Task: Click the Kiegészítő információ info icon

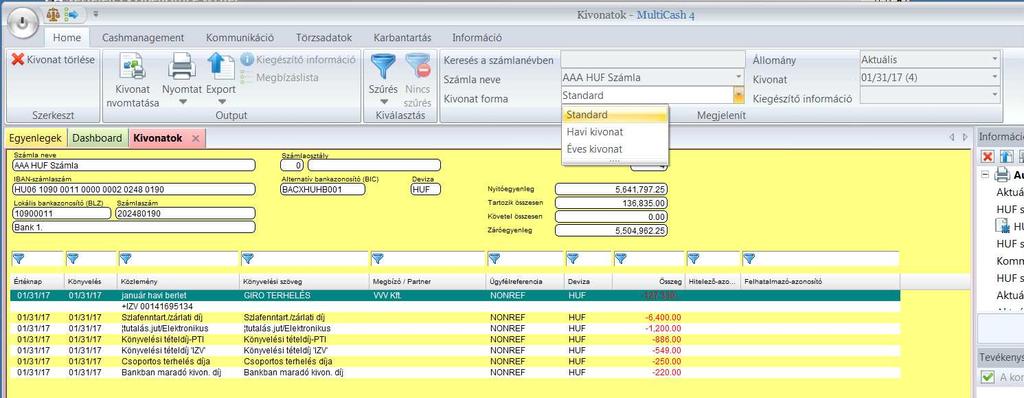Action: point(246,59)
